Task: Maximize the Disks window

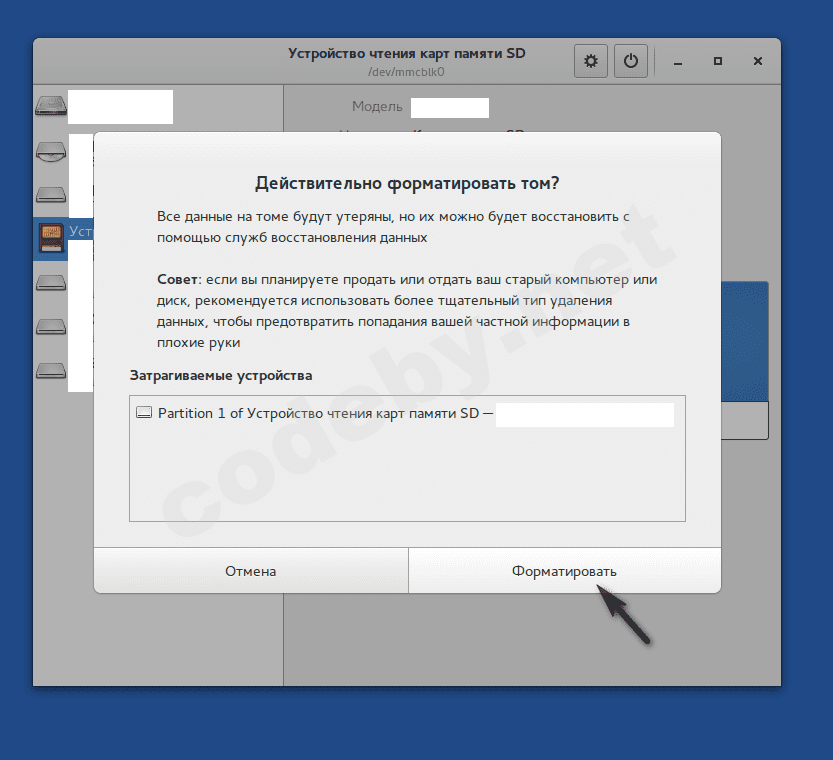Action: [718, 61]
